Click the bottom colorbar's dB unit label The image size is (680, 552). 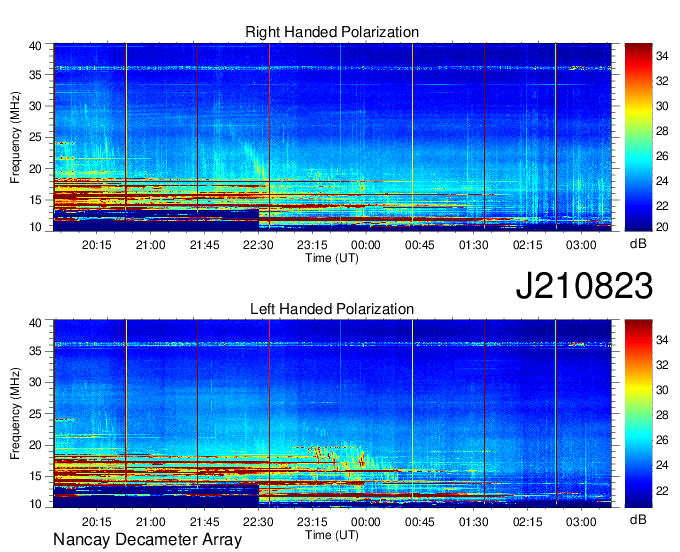638,519
